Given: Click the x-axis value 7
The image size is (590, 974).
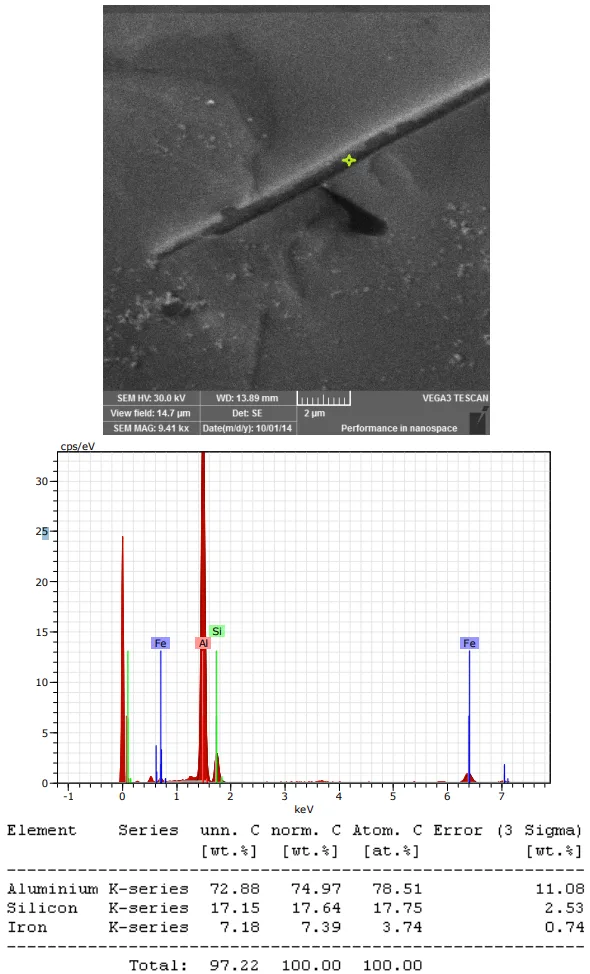Looking at the screenshot, I should click(x=501, y=796).
